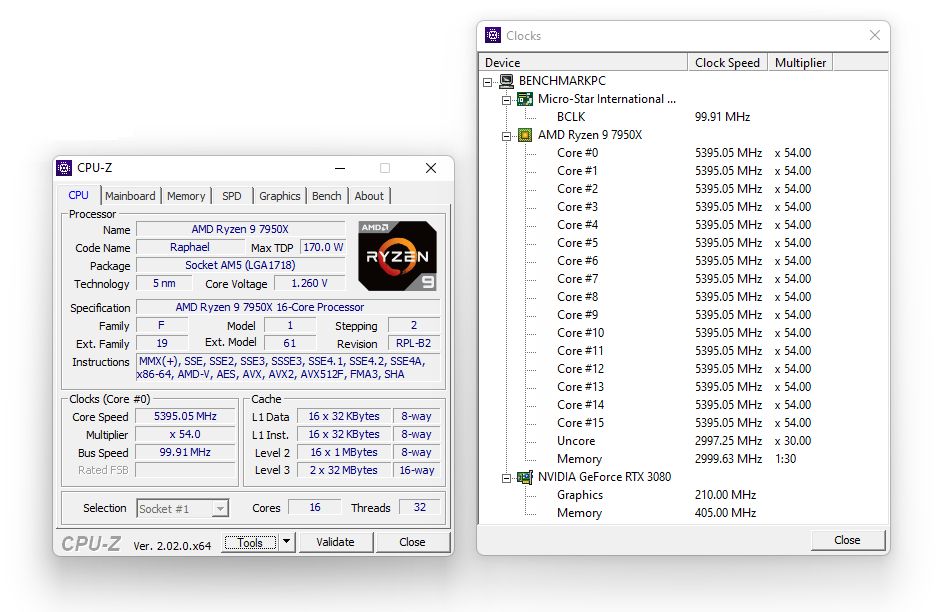Select the Core #4 row
Image resolution: width=948 pixels, height=612 pixels.
pyautogui.click(x=683, y=225)
